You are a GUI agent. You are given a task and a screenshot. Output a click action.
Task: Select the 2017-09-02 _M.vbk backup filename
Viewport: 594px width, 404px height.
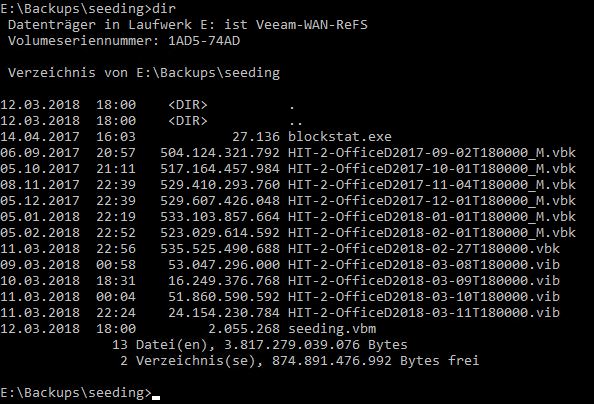pos(431,153)
